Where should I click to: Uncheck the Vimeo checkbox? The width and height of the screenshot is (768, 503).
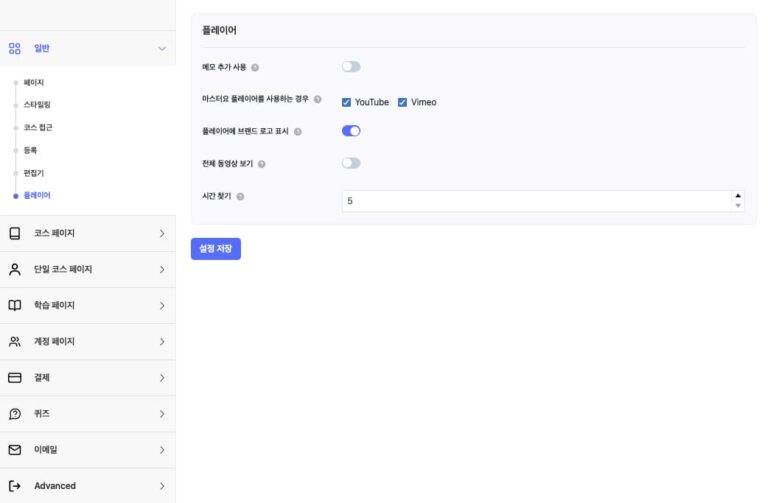403,102
